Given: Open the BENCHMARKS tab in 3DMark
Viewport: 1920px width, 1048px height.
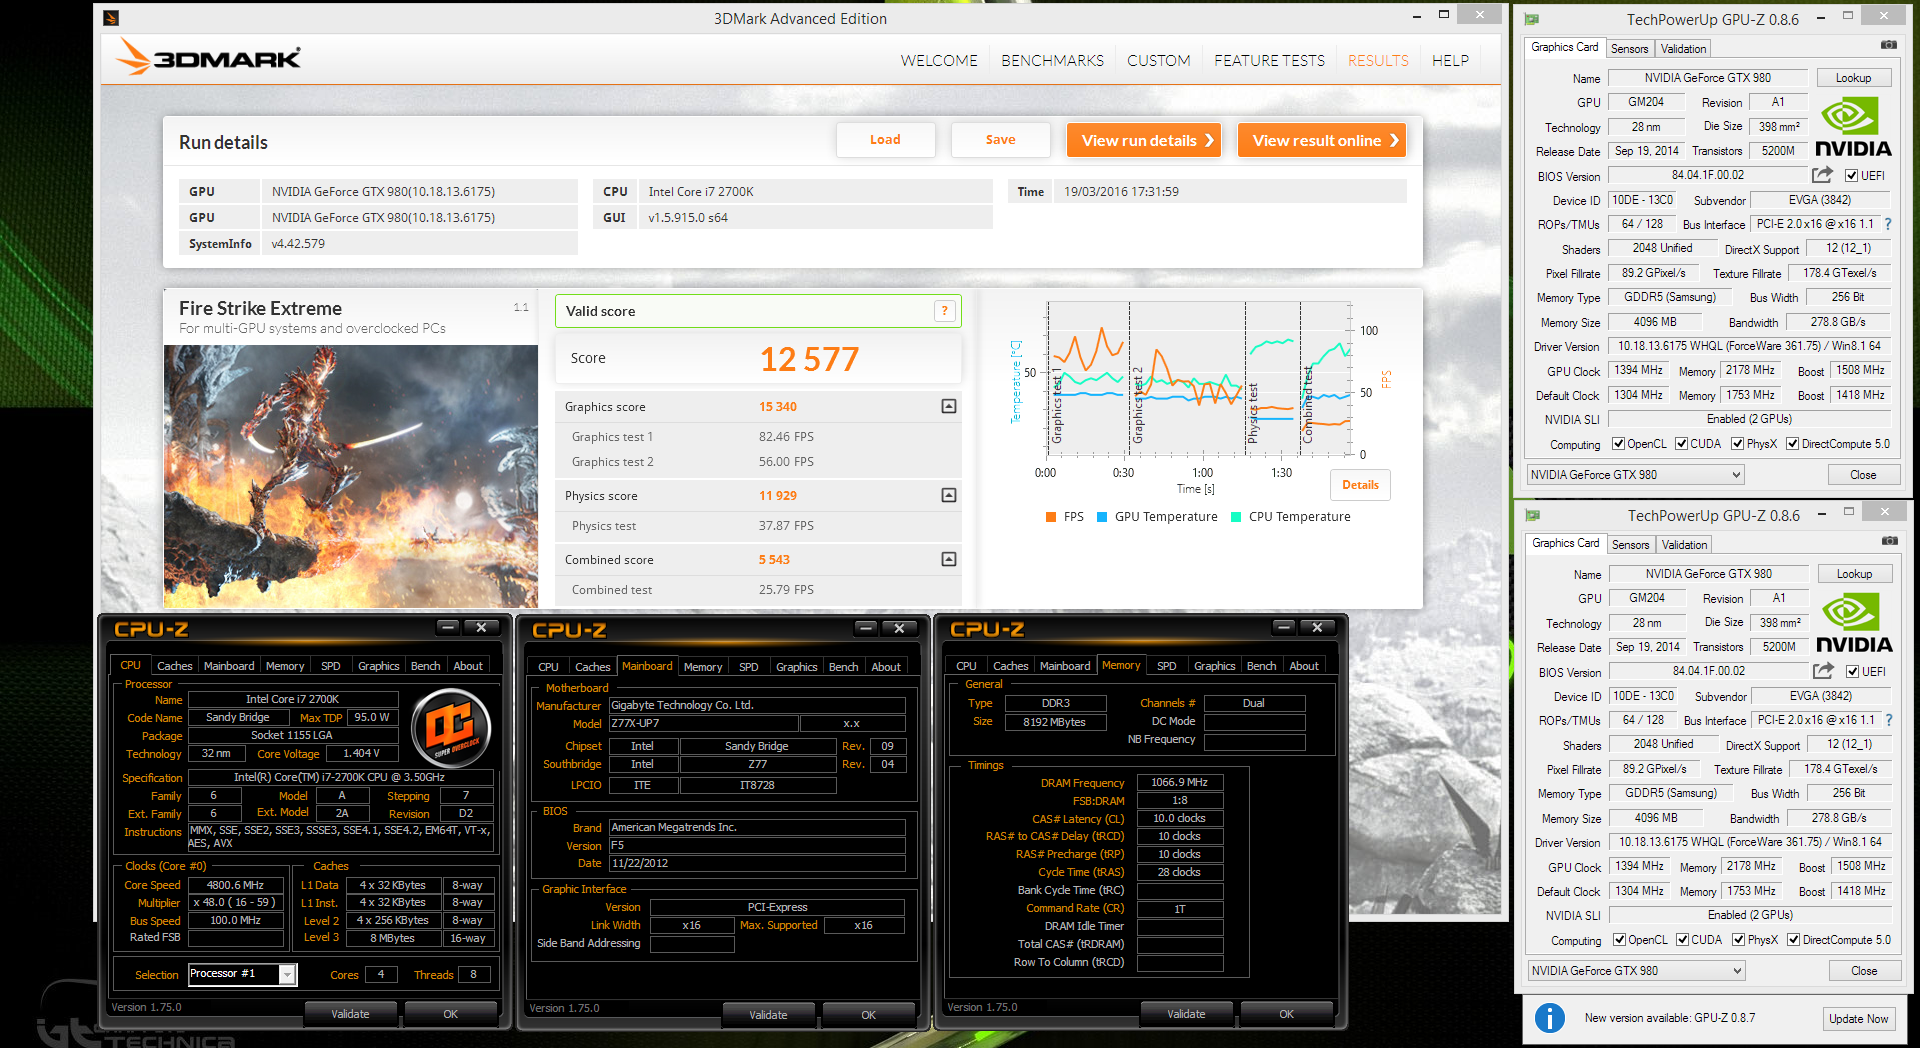Looking at the screenshot, I should point(1052,61).
